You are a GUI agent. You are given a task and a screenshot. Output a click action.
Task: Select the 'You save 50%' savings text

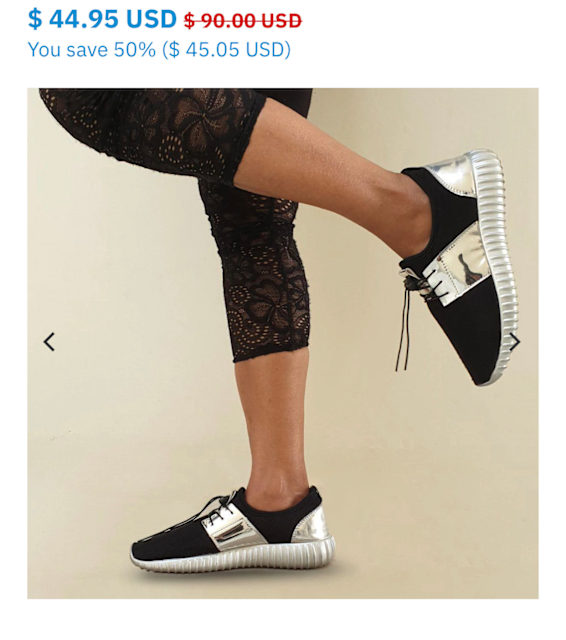(x=91, y=49)
